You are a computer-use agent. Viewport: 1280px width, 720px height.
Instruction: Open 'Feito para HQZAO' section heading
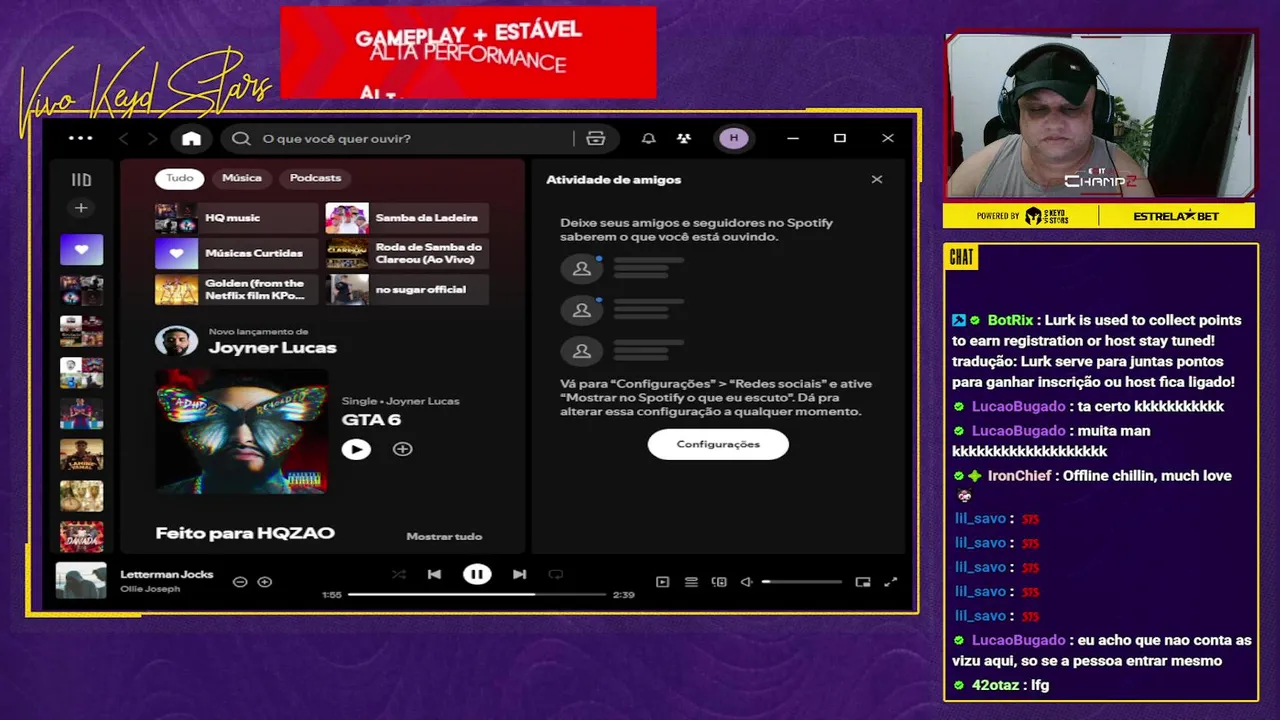pyautogui.click(x=245, y=534)
